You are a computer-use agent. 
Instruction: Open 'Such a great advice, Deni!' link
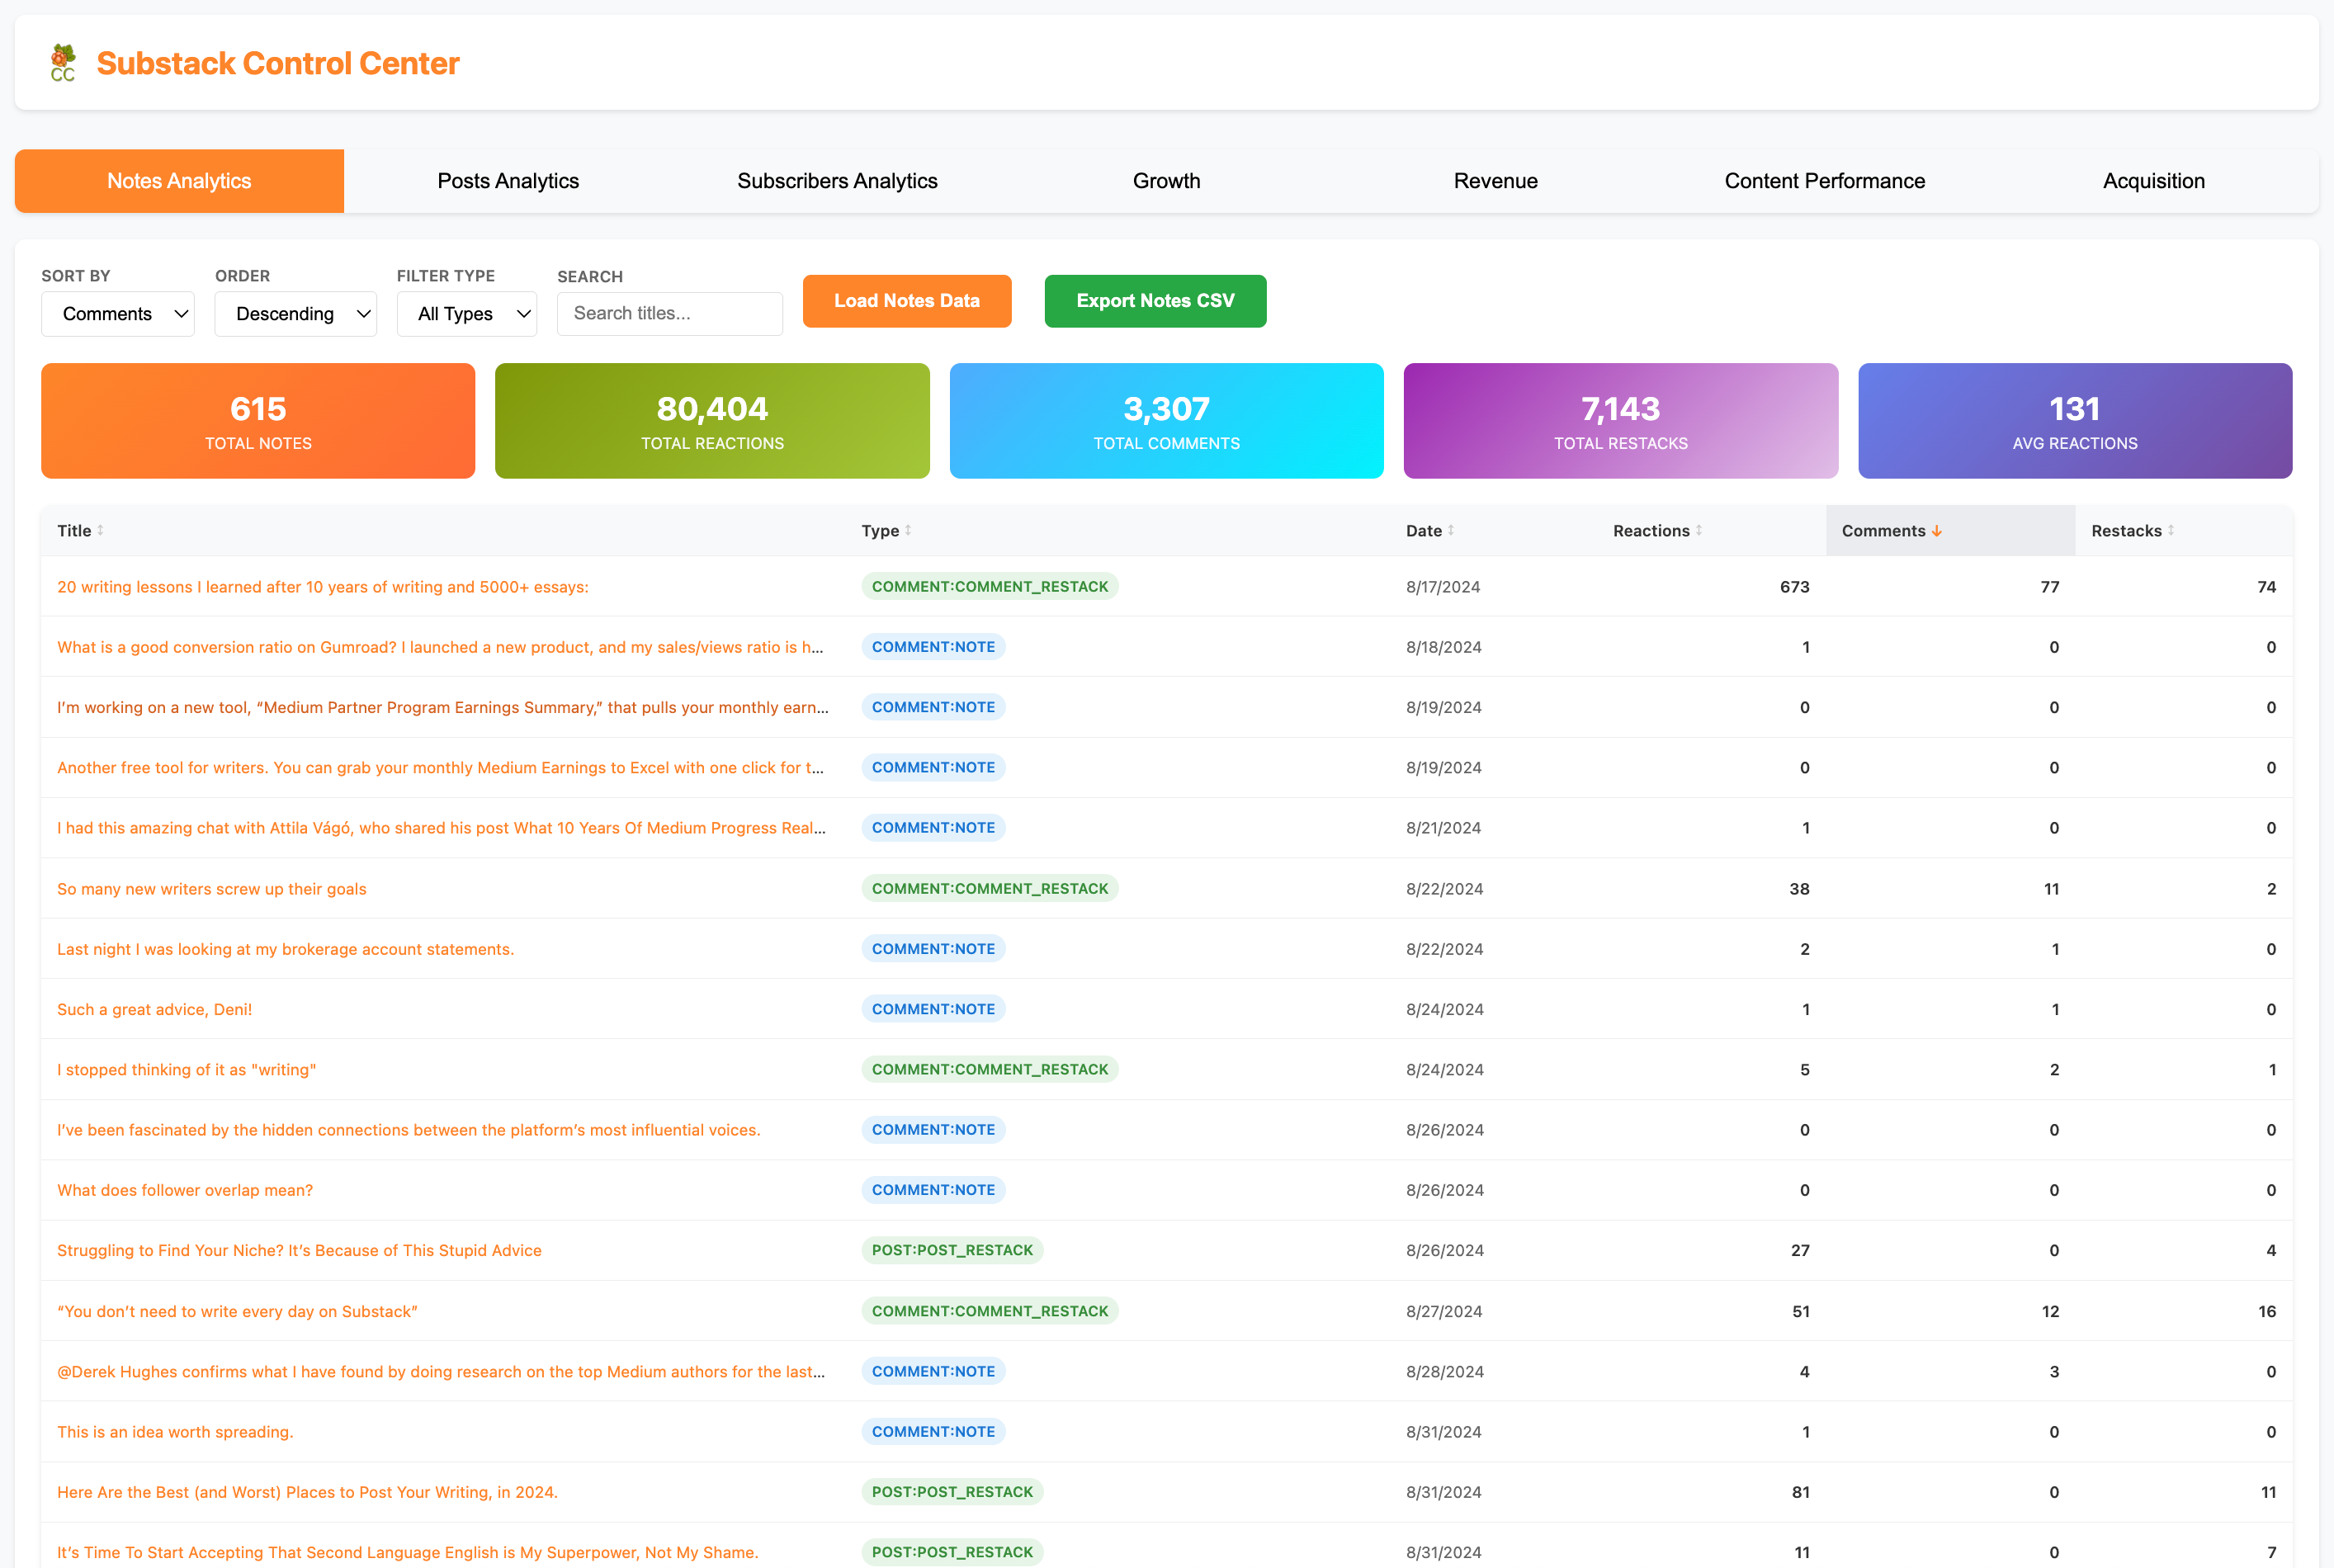pyautogui.click(x=155, y=1009)
